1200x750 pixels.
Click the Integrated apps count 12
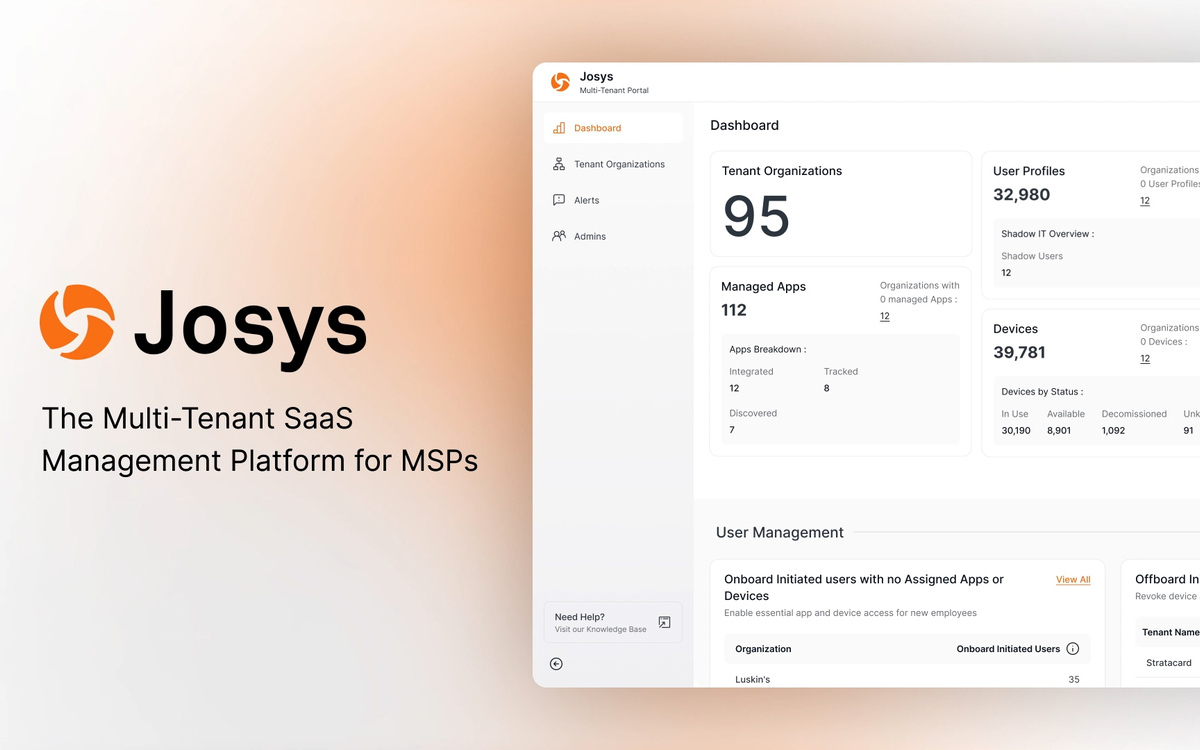click(734, 388)
